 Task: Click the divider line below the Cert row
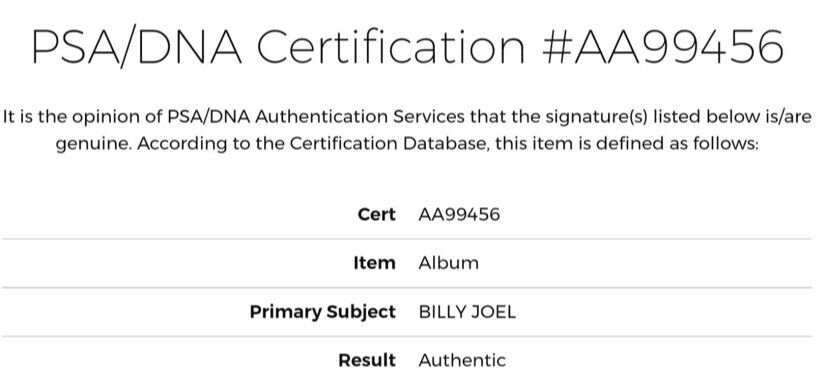(x=407, y=239)
